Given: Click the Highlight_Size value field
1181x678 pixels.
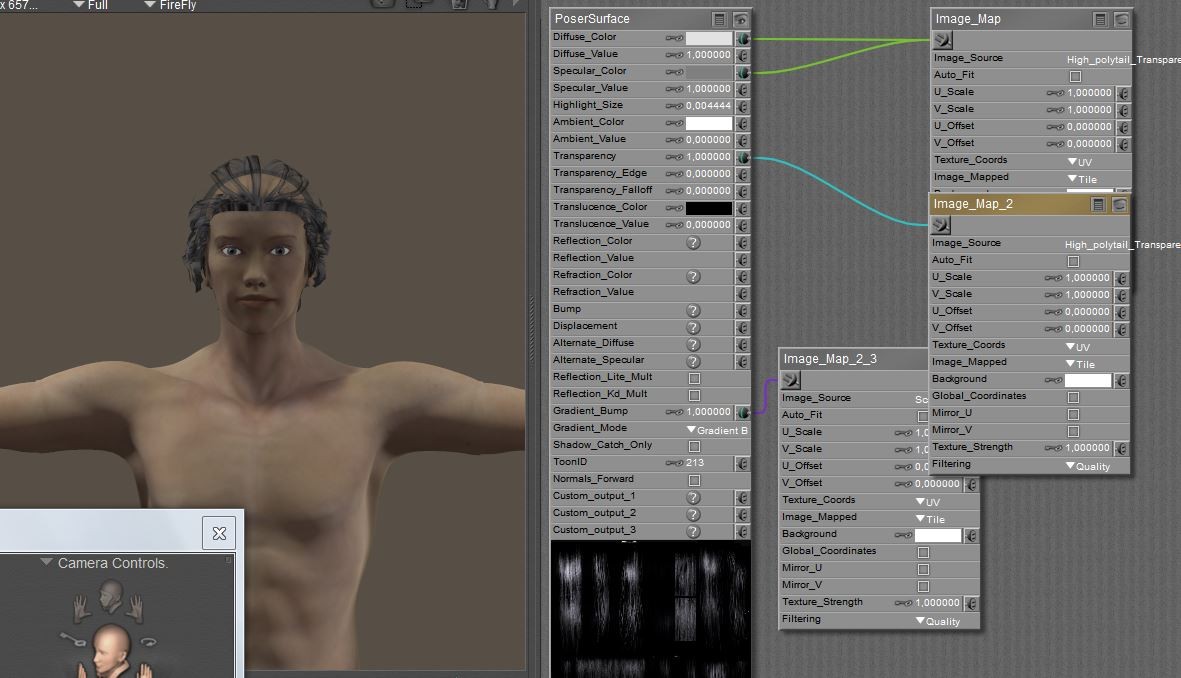Looking at the screenshot, I should click(708, 106).
